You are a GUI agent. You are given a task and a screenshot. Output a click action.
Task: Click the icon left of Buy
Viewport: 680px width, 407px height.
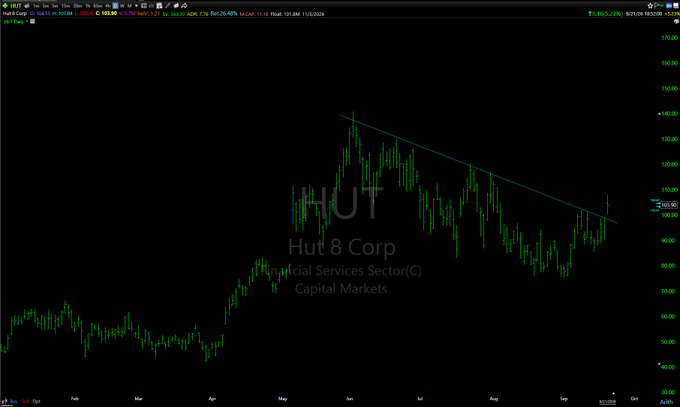pos(5,401)
